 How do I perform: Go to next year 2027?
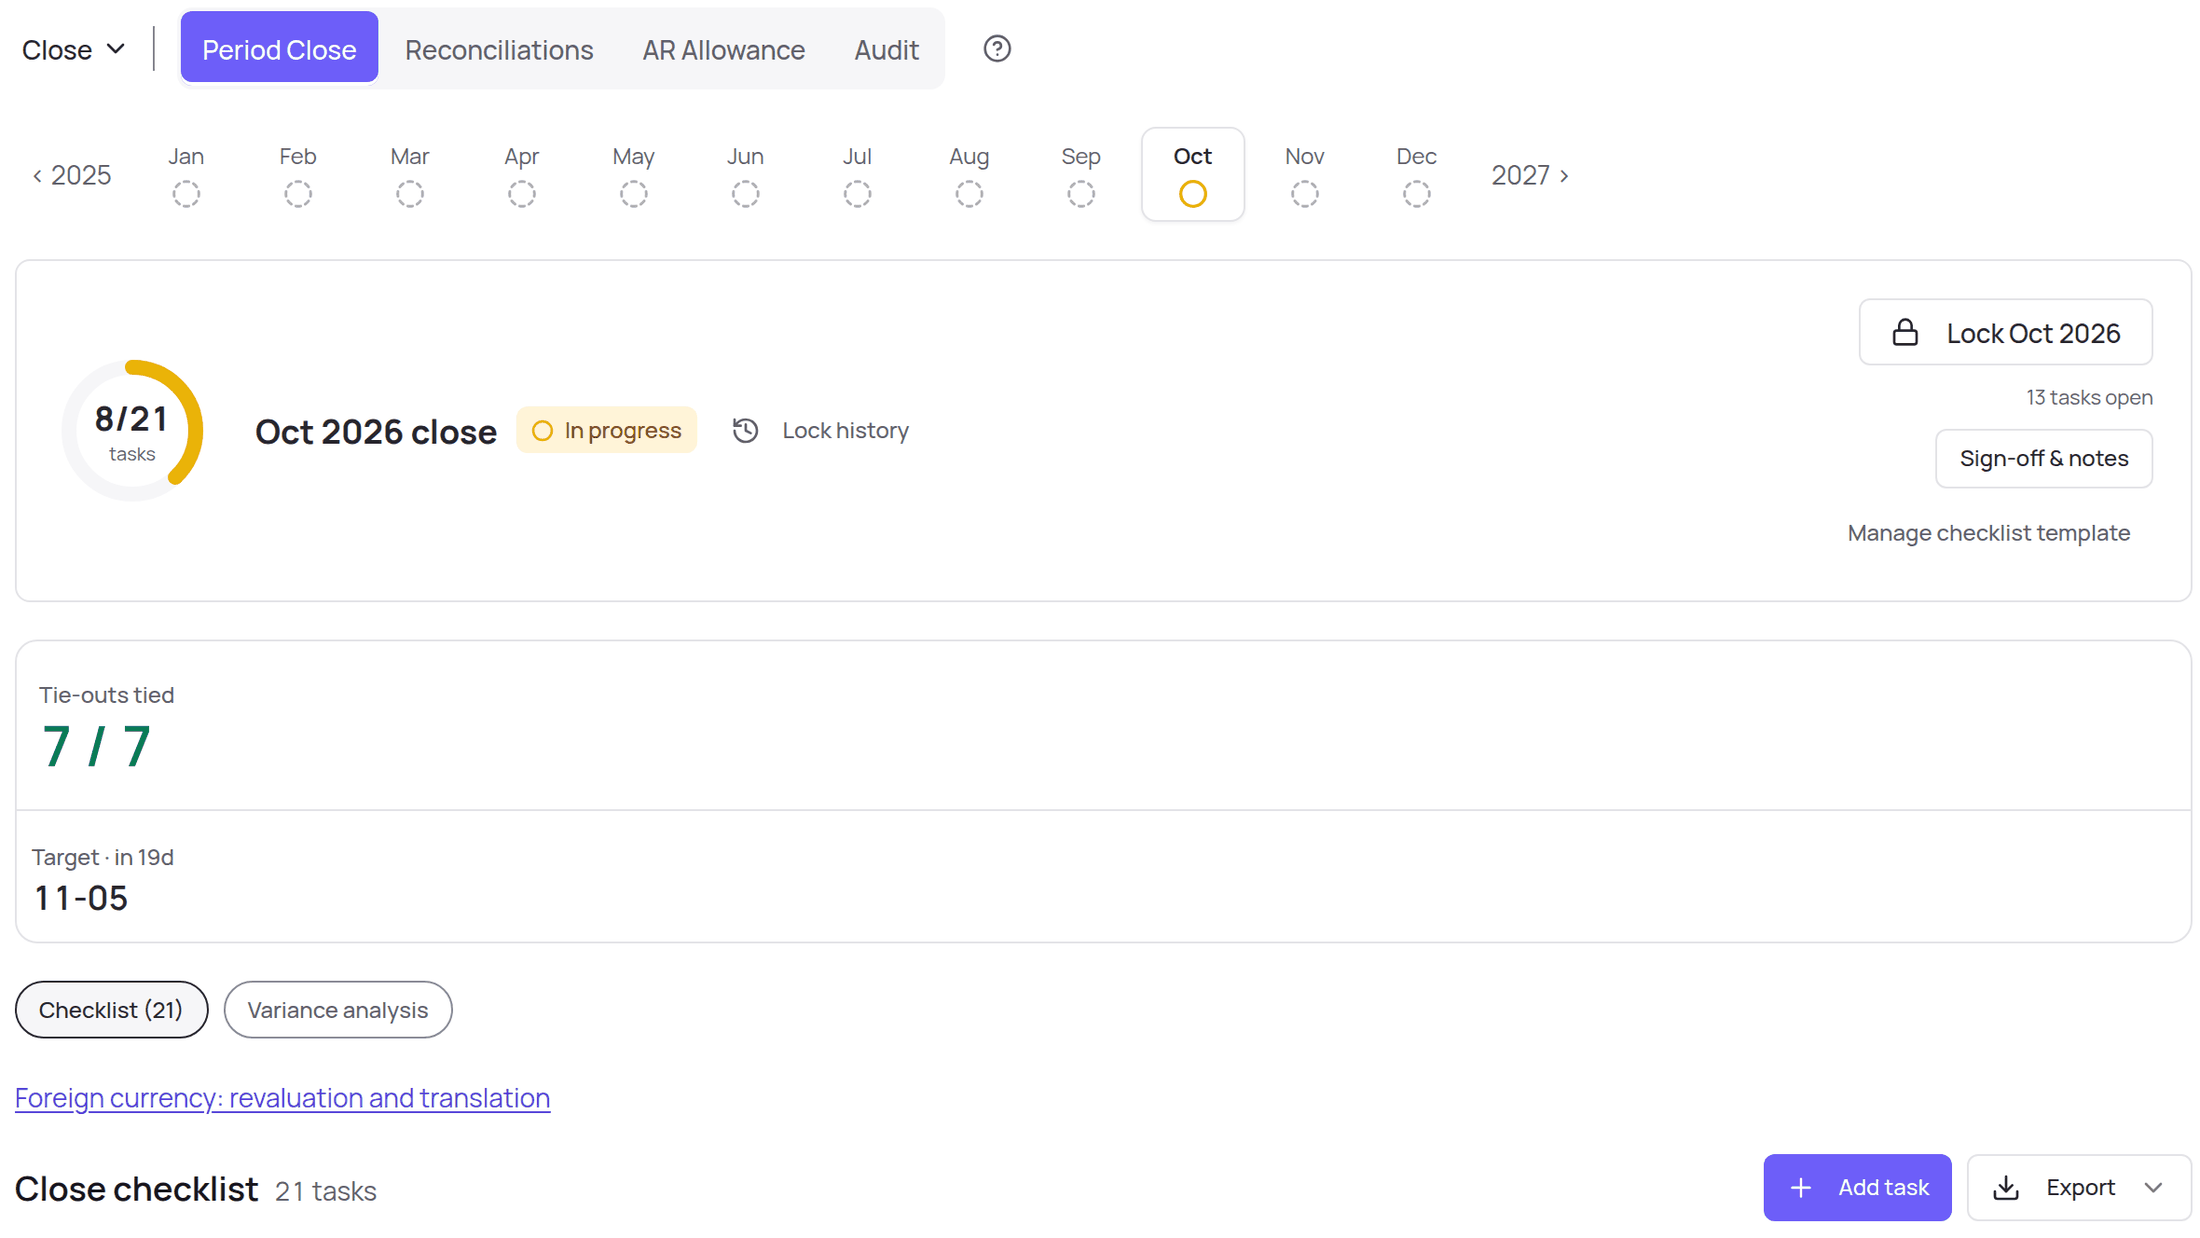tap(1529, 175)
